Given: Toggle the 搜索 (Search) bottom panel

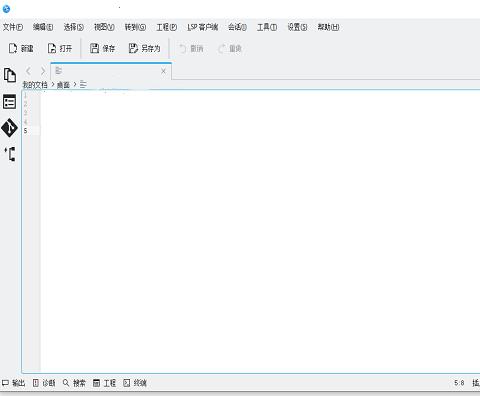Looking at the screenshot, I should pos(74,383).
